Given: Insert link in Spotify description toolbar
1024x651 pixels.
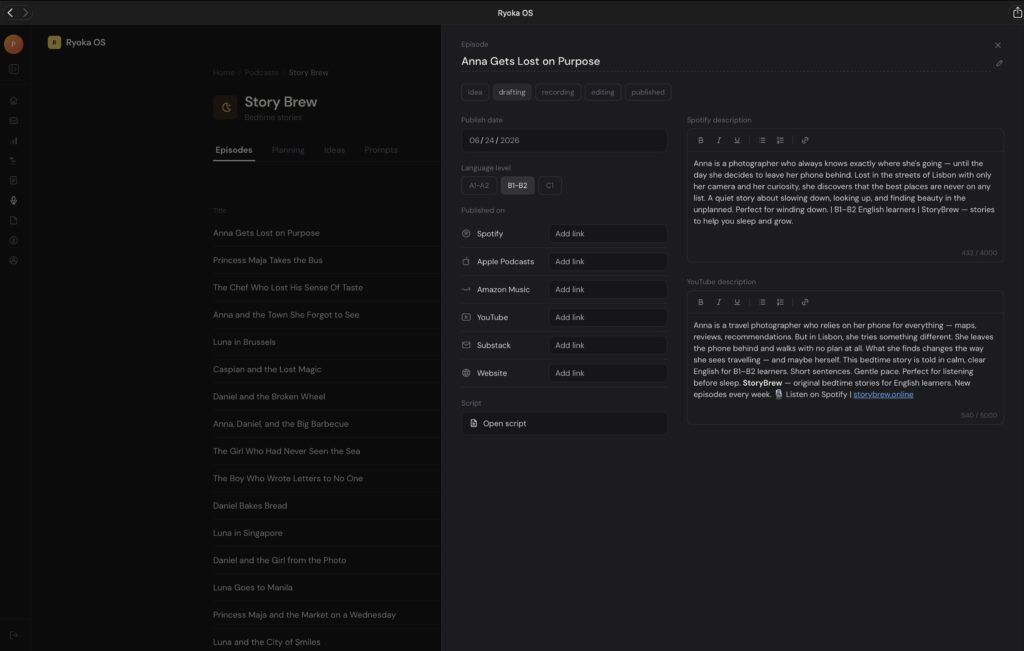Looking at the screenshot, I should tap(805, 140).
